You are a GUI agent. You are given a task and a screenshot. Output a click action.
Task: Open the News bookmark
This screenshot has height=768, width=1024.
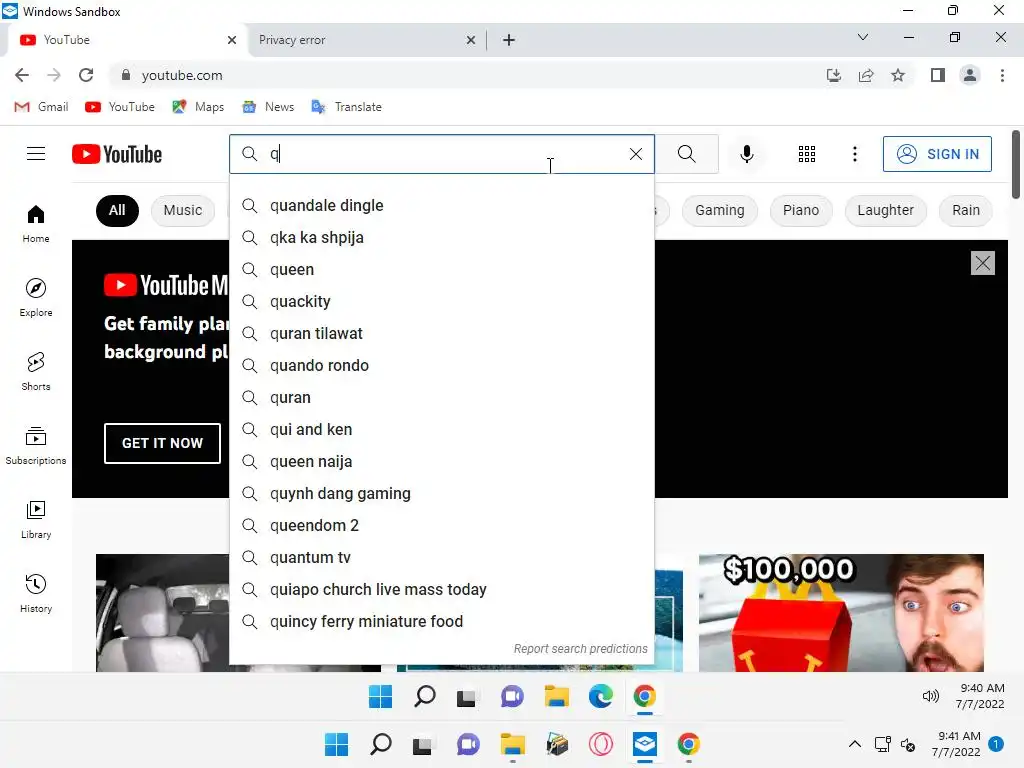click(x=268, y=106)
